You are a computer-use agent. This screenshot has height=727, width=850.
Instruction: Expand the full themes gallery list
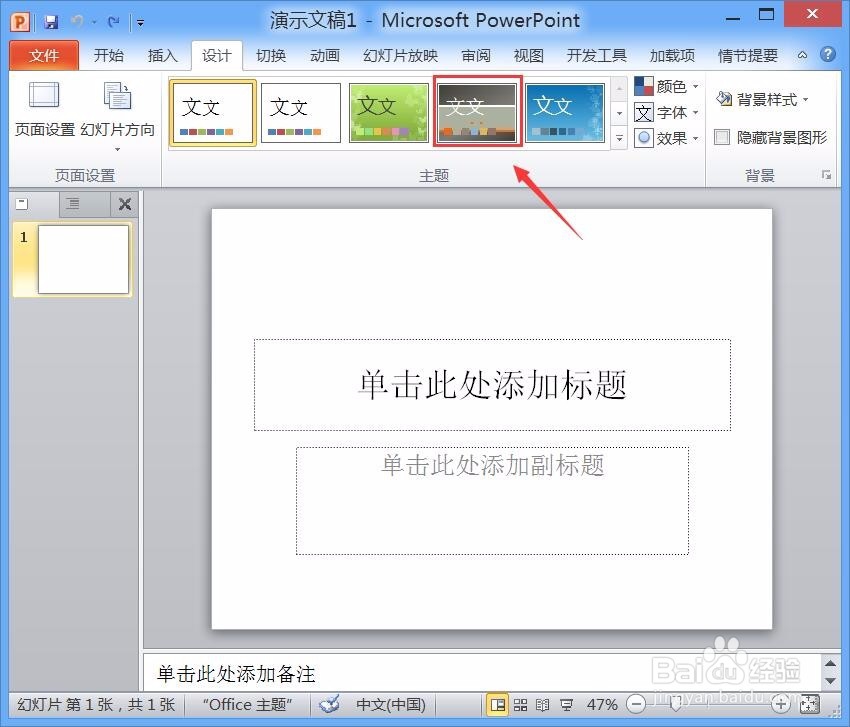(619, 138)
